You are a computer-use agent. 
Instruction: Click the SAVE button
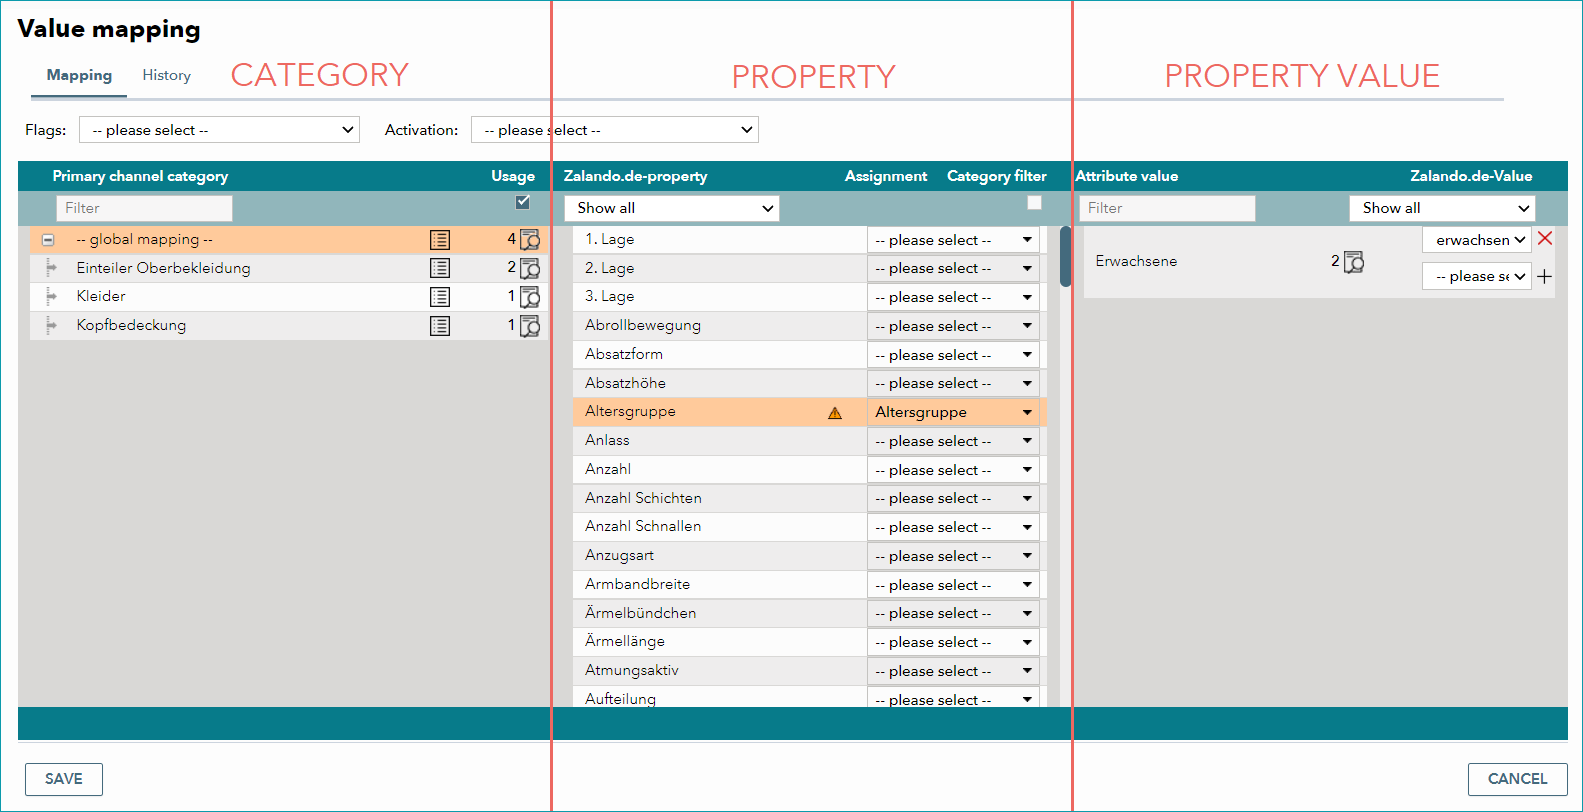tap(64, 779)
